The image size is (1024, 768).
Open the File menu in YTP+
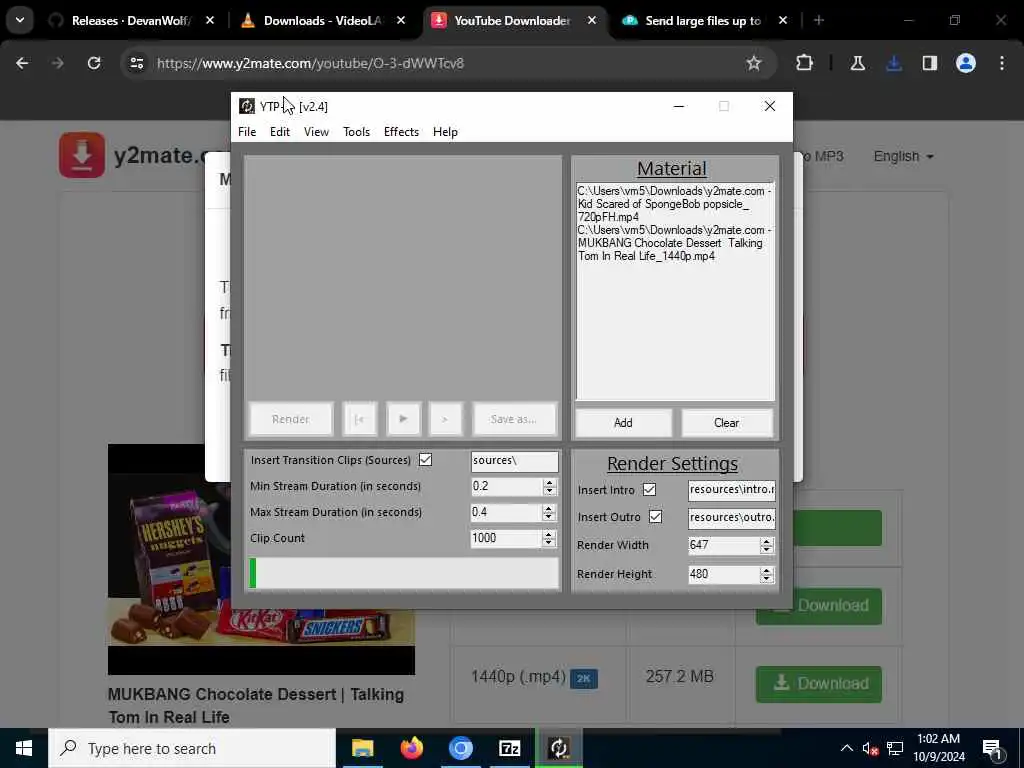click(247, 132)
